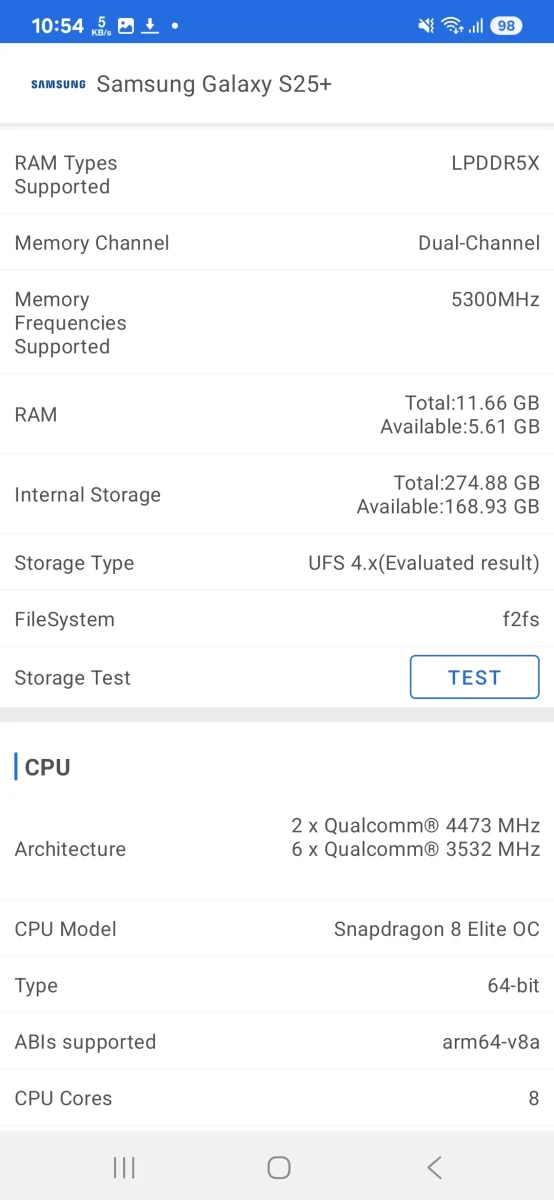Tap the Storage Type UFS 4.x value
Viewport: 554px width, 1200px height.
[424, 563]
